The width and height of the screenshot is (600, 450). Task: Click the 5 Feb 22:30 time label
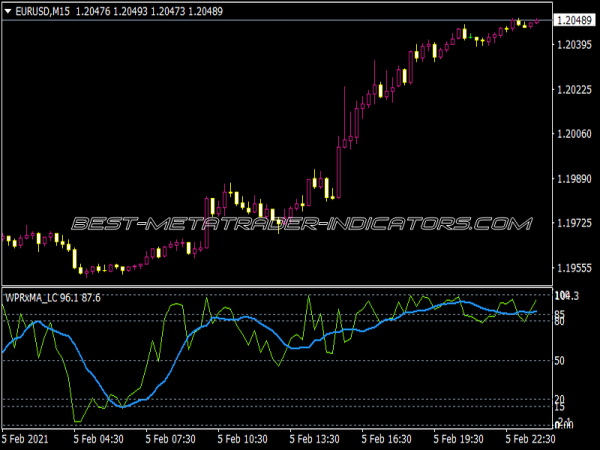click(x=530, y=438)
